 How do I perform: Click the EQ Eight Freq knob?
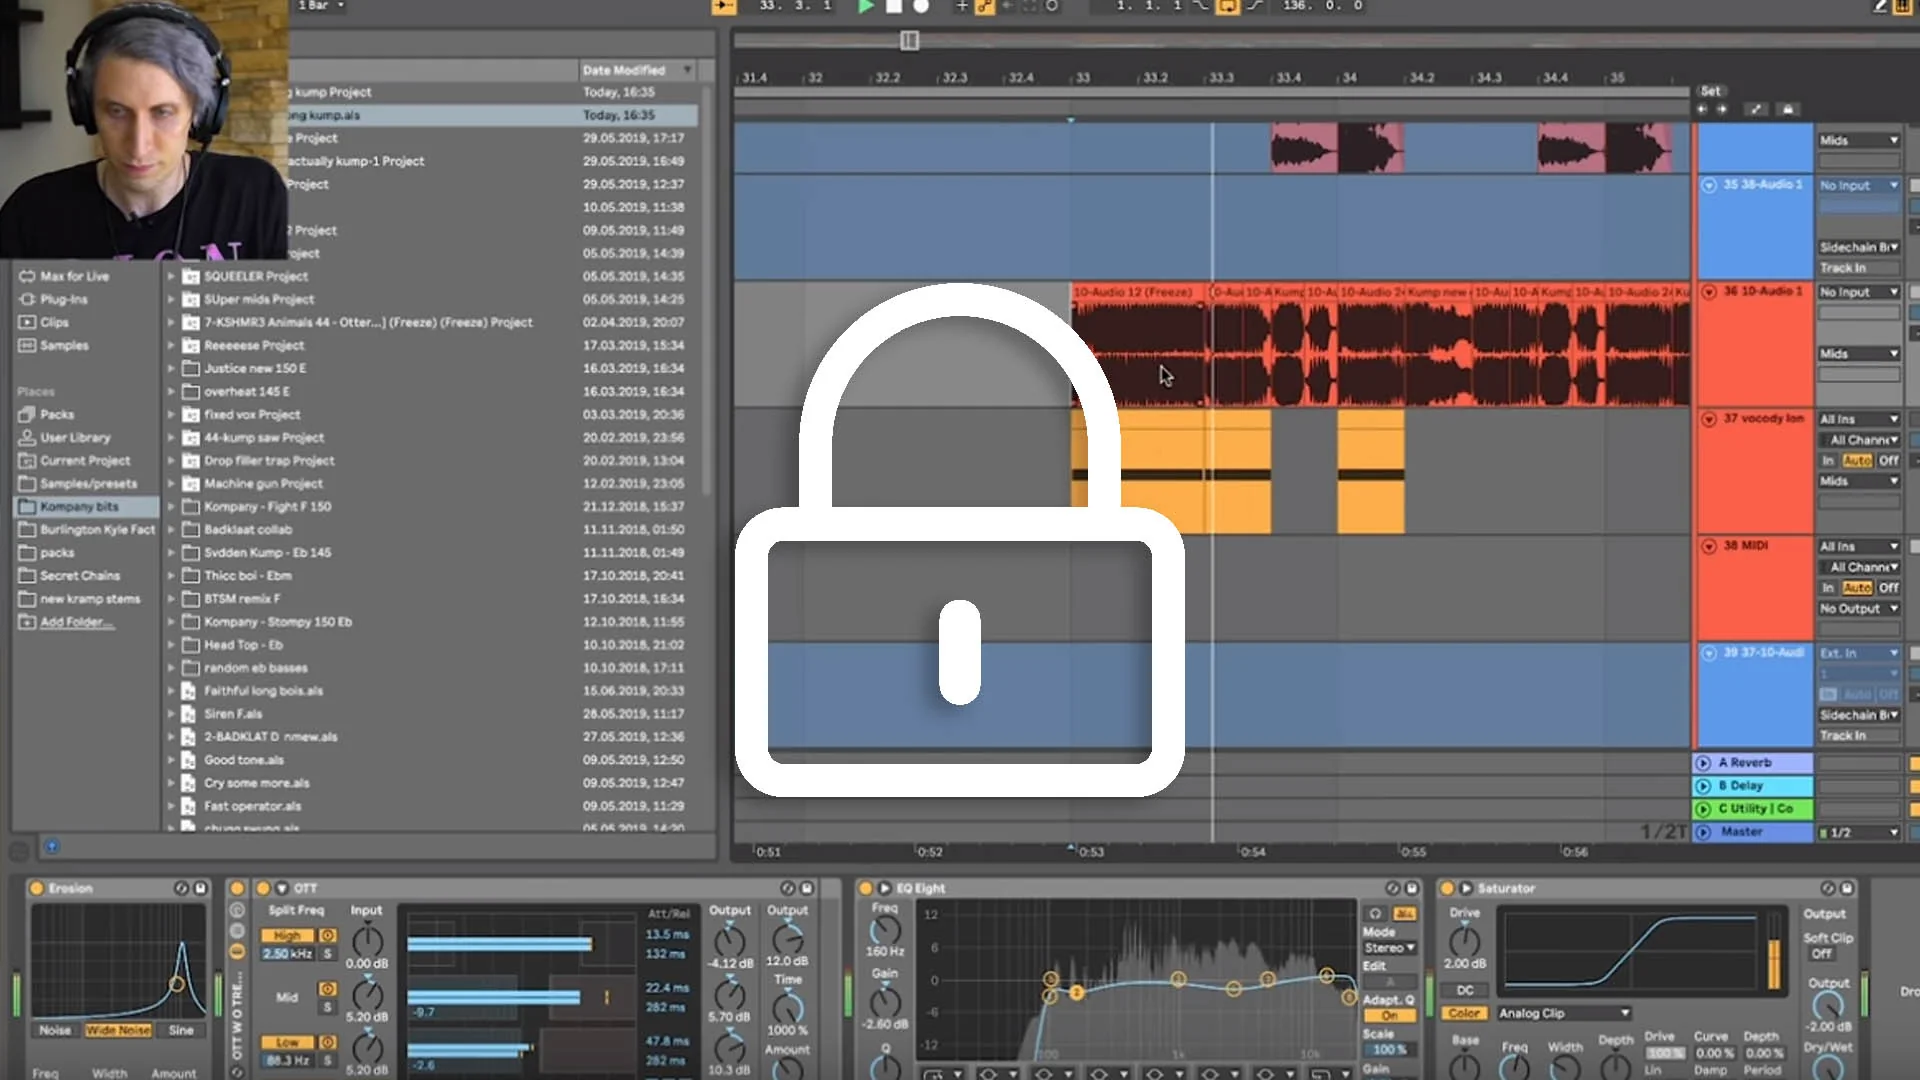point(885,930)
